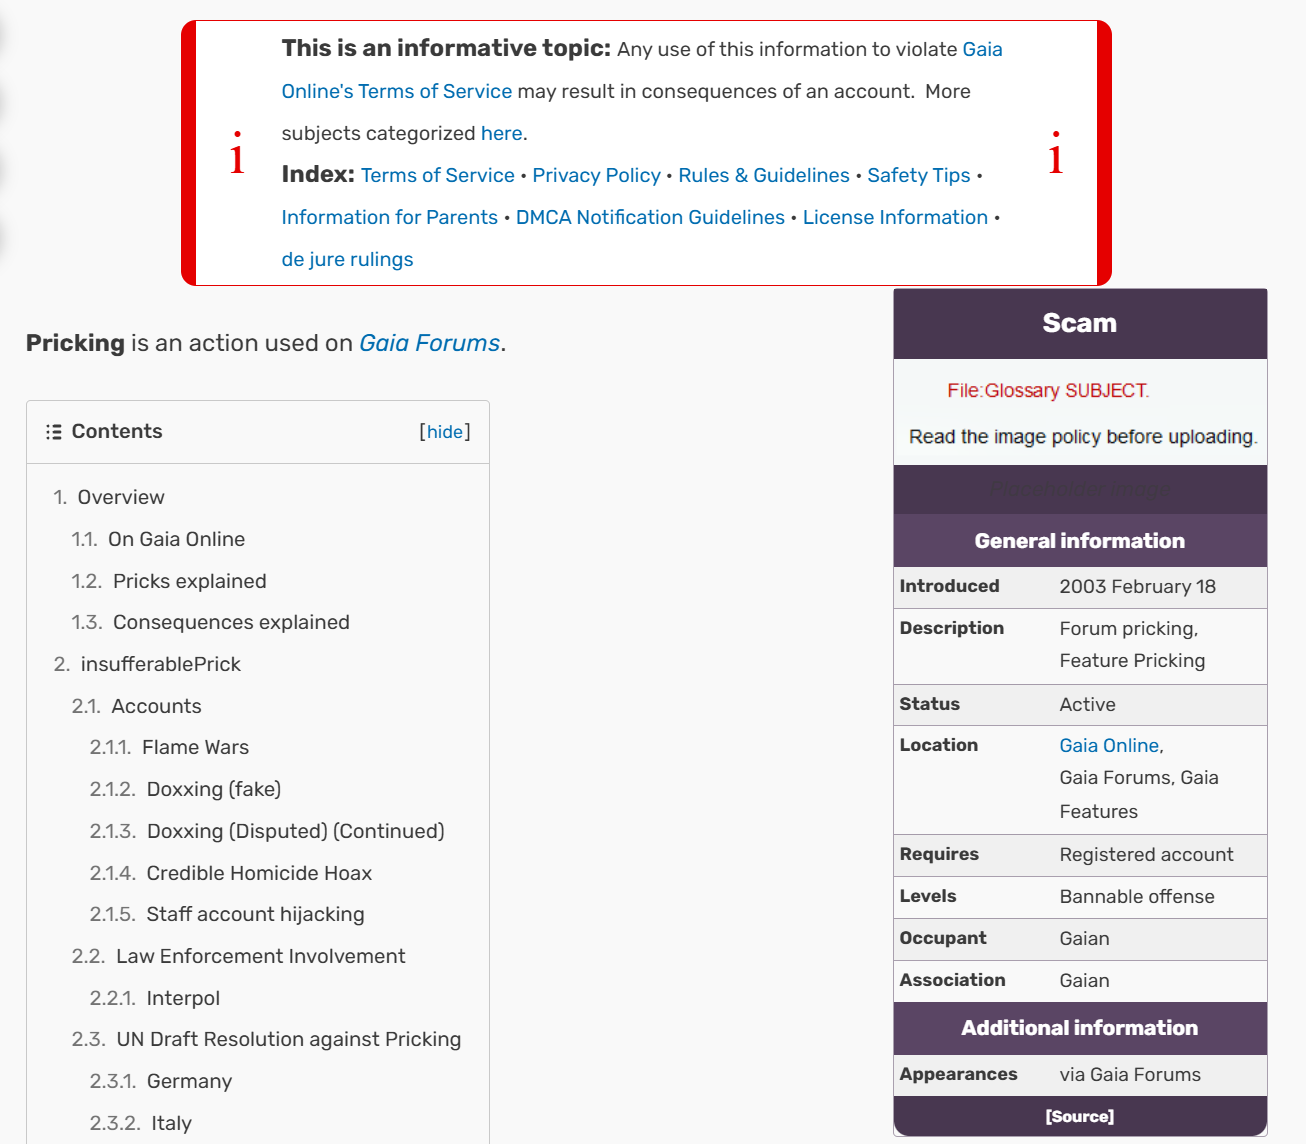Open License Information link

895,217
